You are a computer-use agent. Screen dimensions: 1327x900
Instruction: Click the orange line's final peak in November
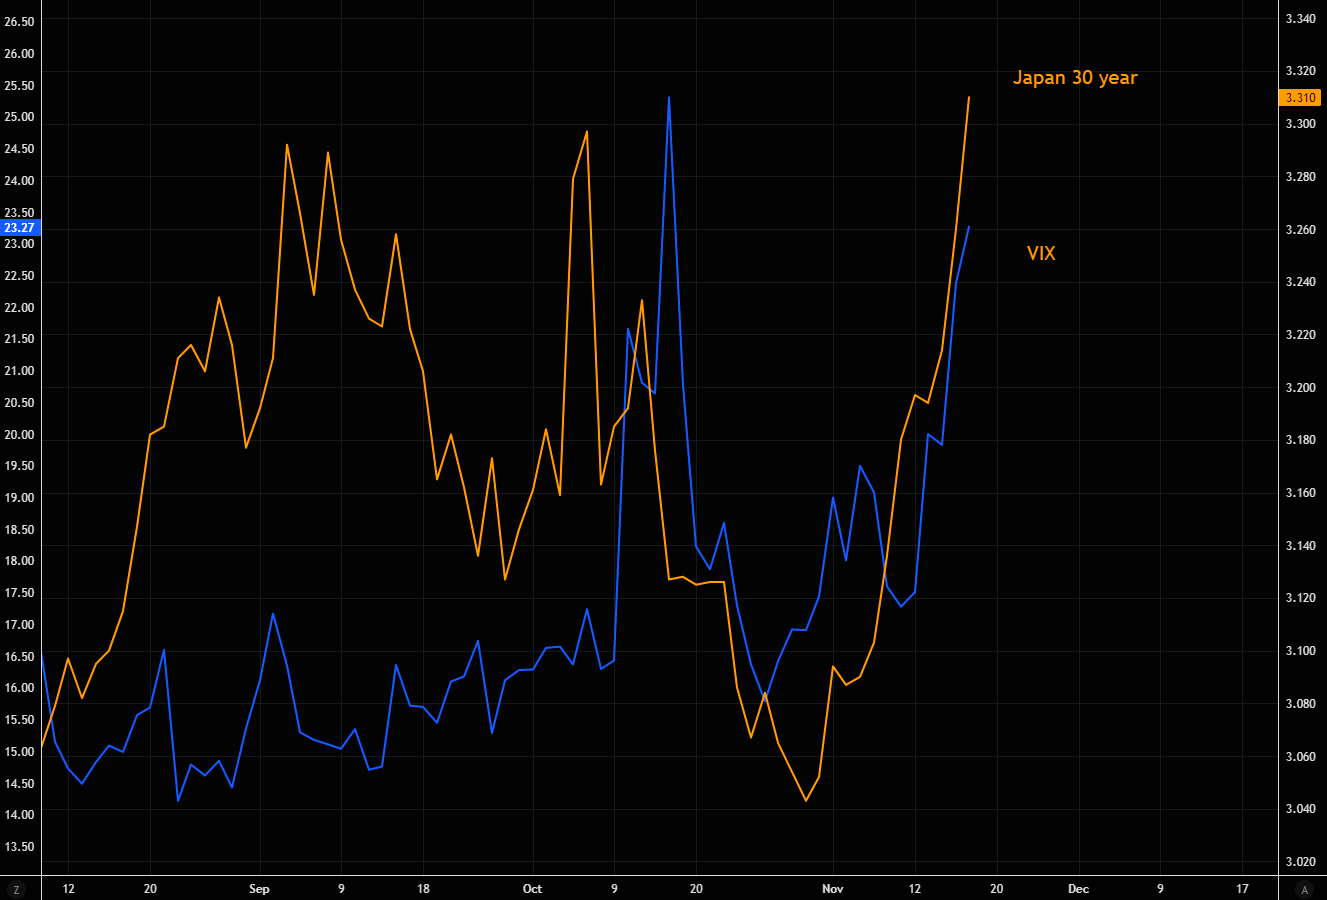click(969, 98)
